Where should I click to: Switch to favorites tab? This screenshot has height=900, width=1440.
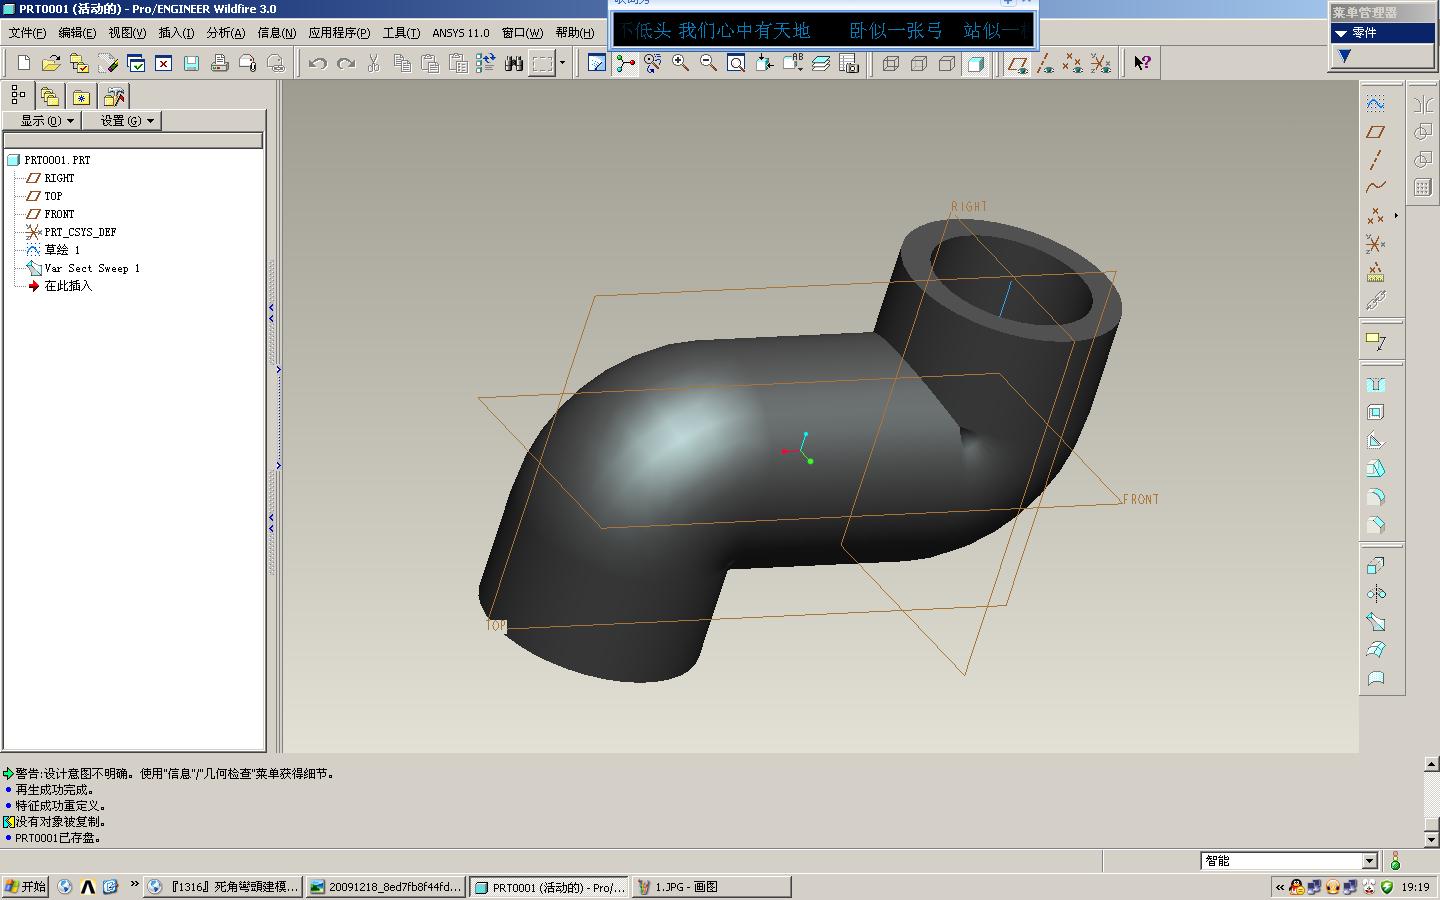81,97
